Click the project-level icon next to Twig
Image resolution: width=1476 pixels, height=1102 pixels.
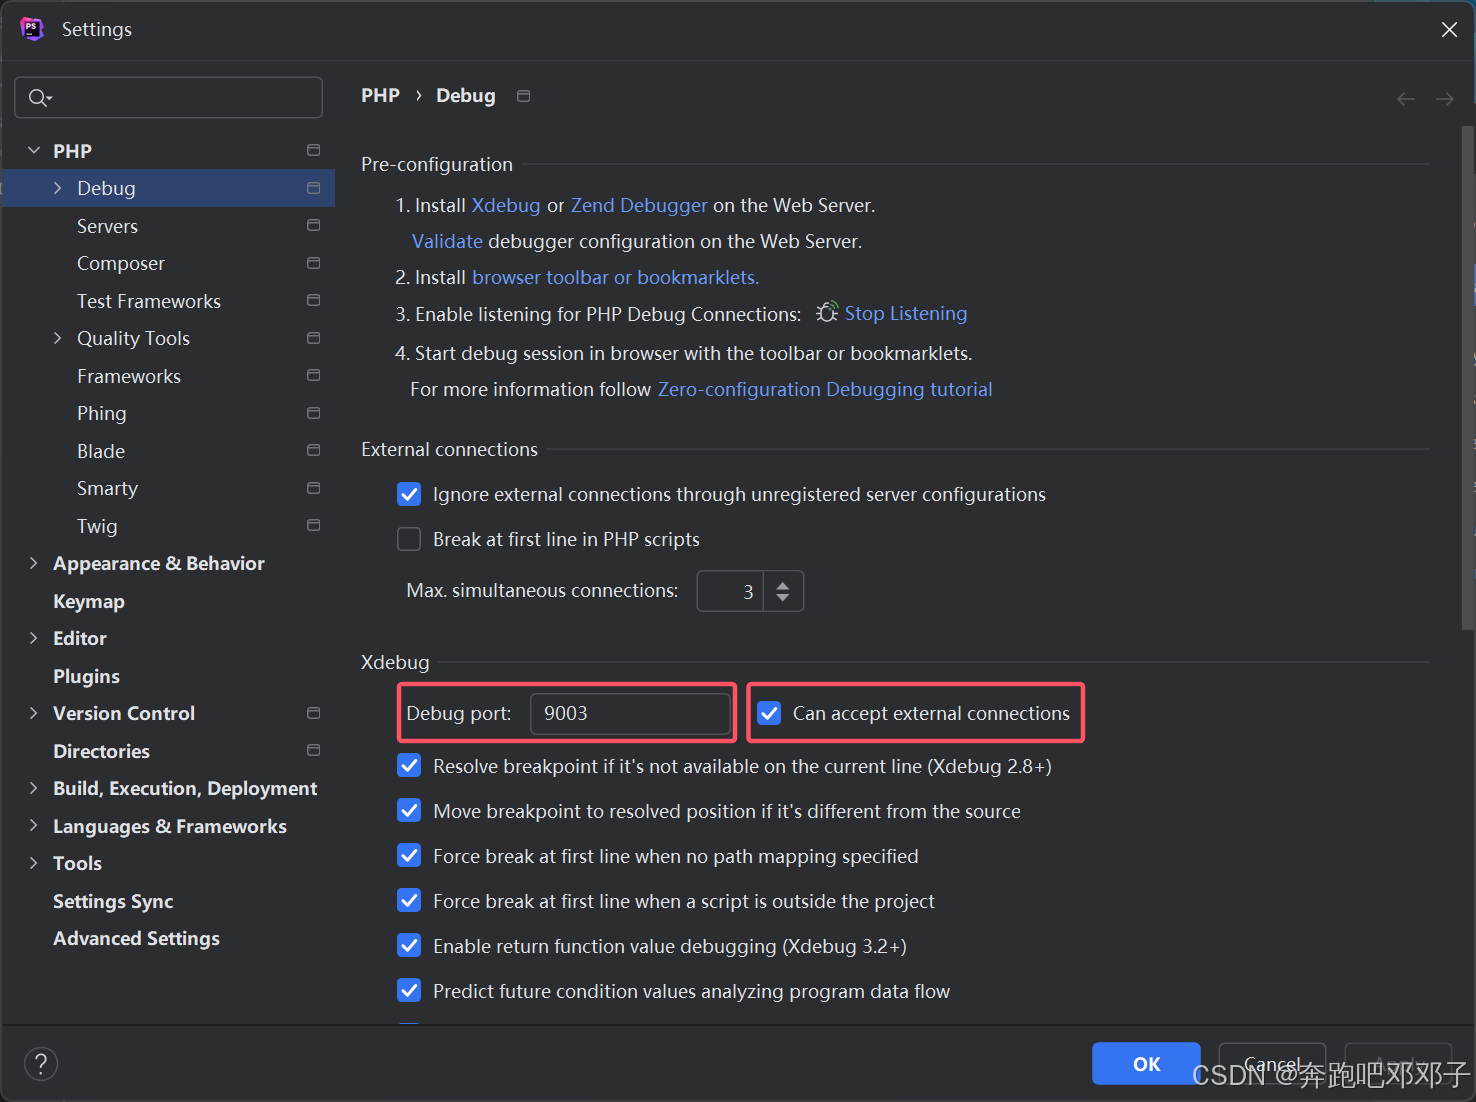pos(313,525)
